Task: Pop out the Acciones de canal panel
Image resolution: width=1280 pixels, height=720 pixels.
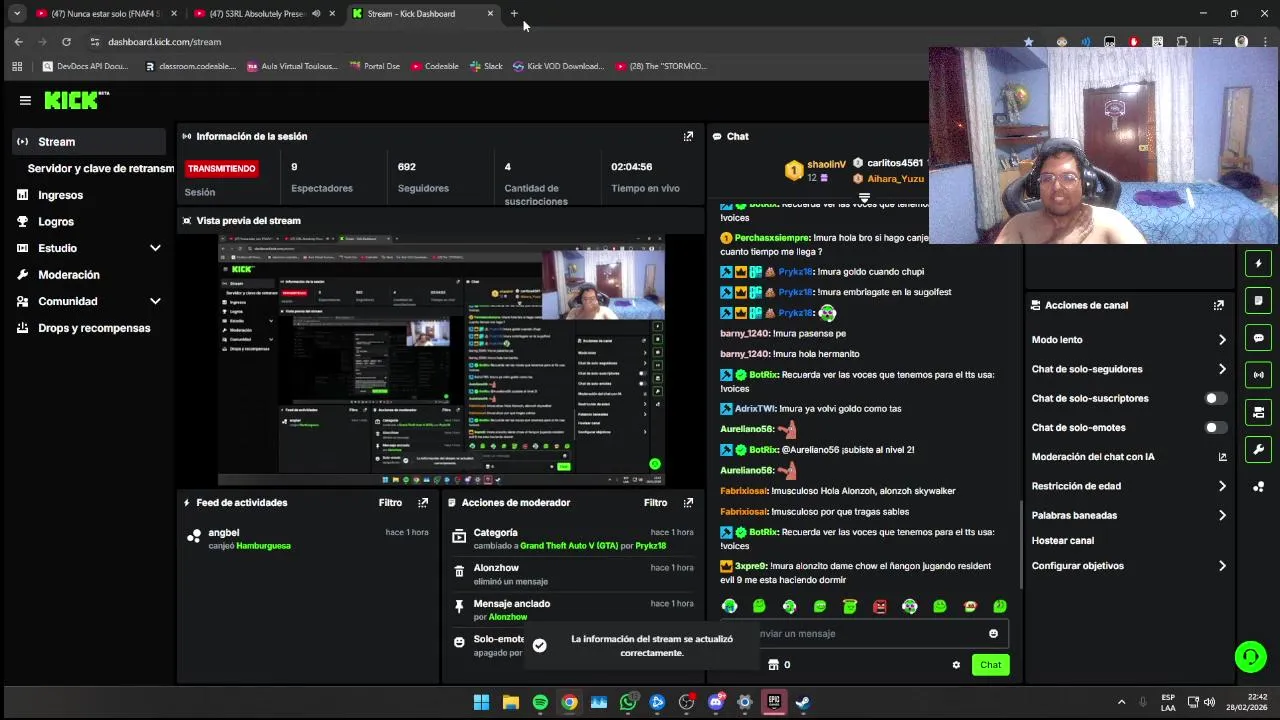Action: pos(1218,305)
